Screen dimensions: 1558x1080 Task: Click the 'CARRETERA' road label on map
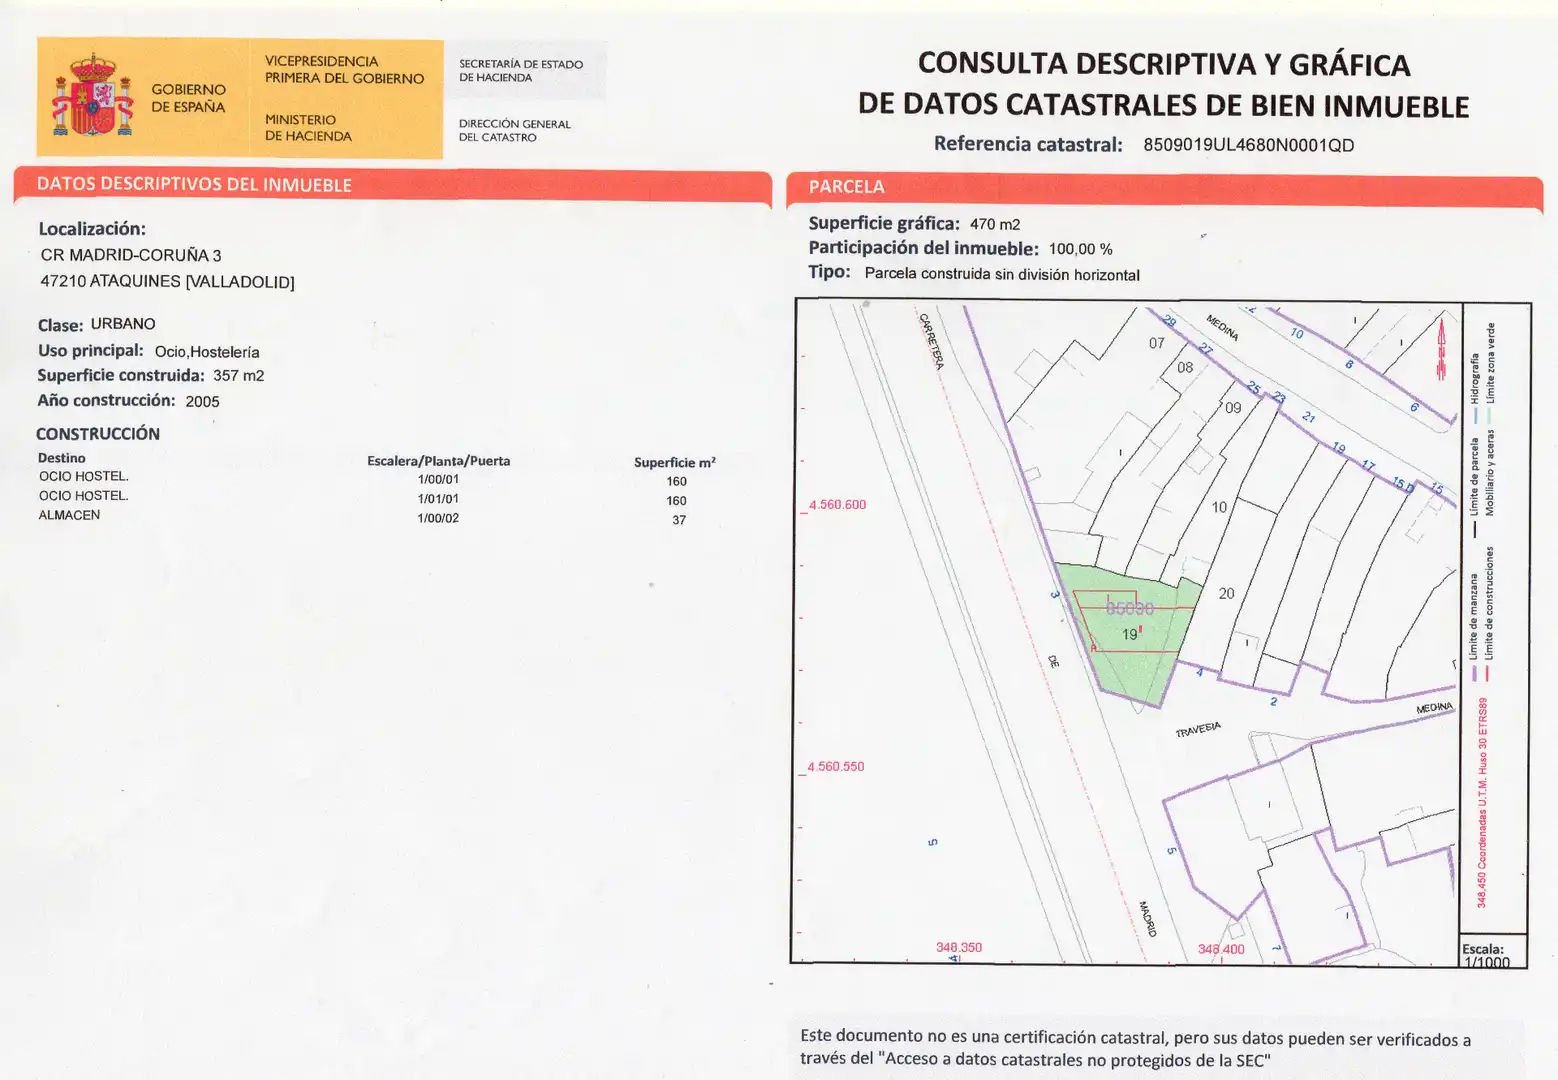coord(931,342)
